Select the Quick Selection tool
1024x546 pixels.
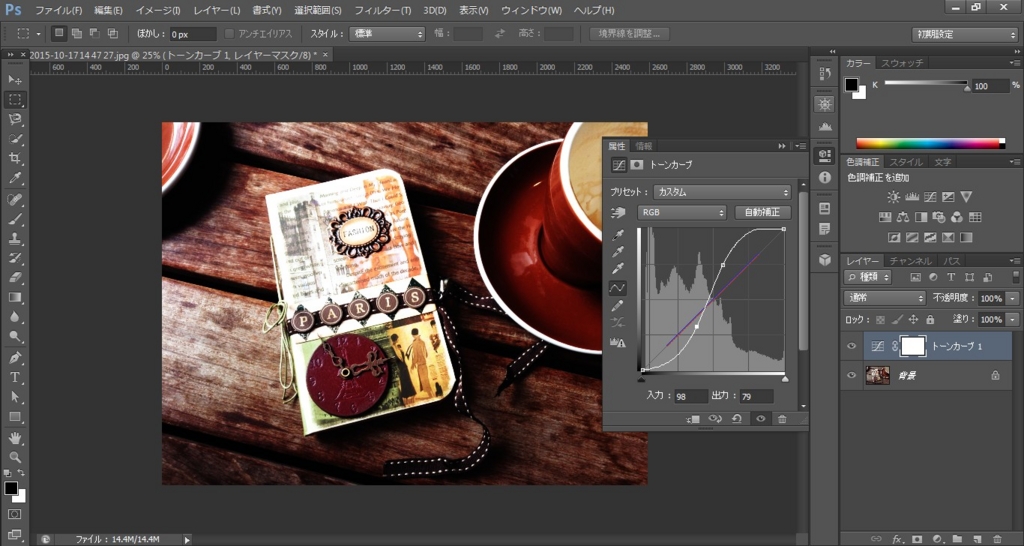(14, 138)
